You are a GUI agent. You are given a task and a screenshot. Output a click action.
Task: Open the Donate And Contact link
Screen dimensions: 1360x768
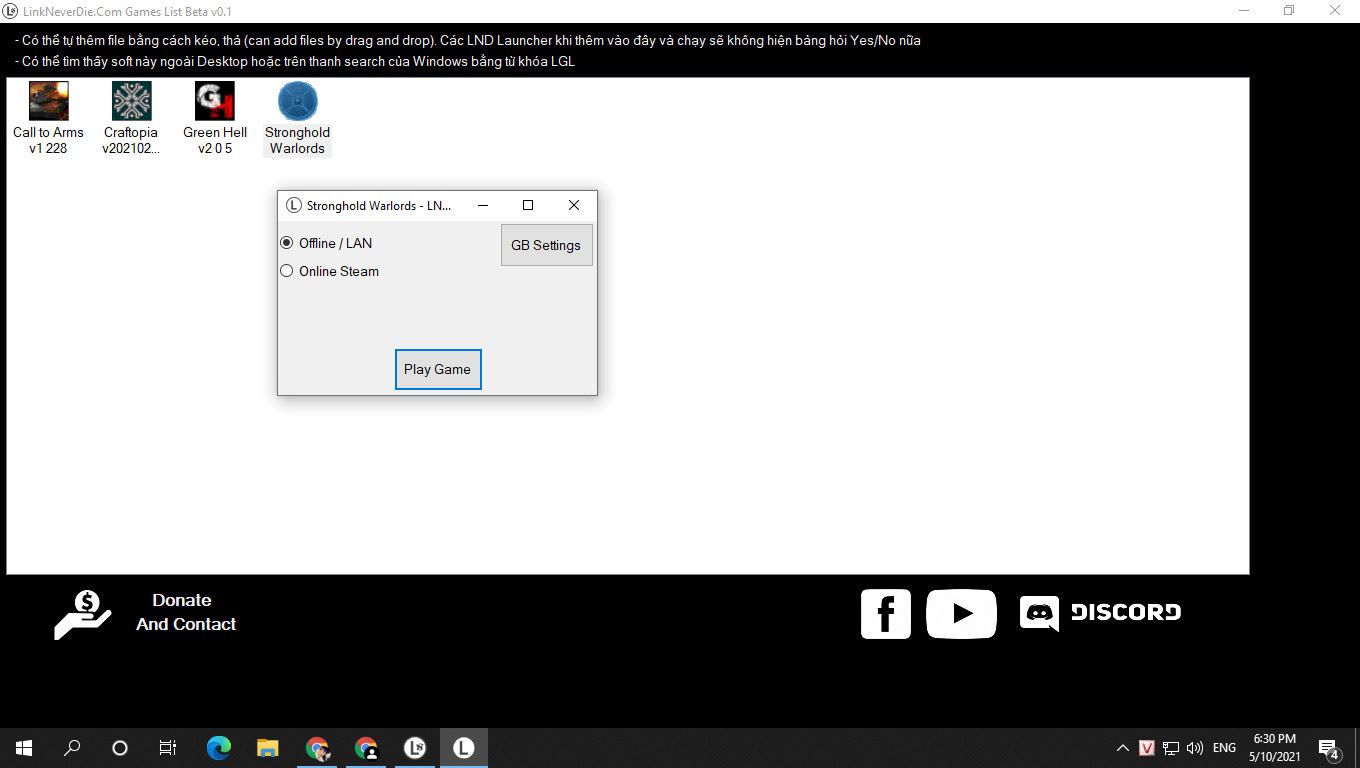click(x=186, y=612)
